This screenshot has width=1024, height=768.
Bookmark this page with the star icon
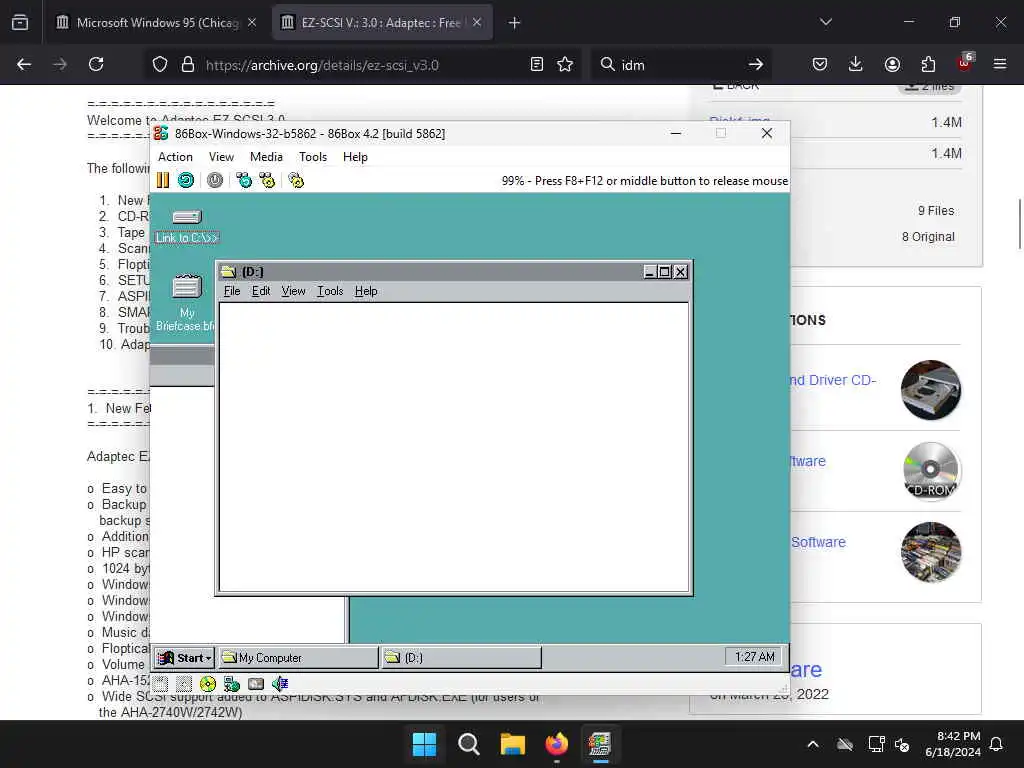coord(565,64)
